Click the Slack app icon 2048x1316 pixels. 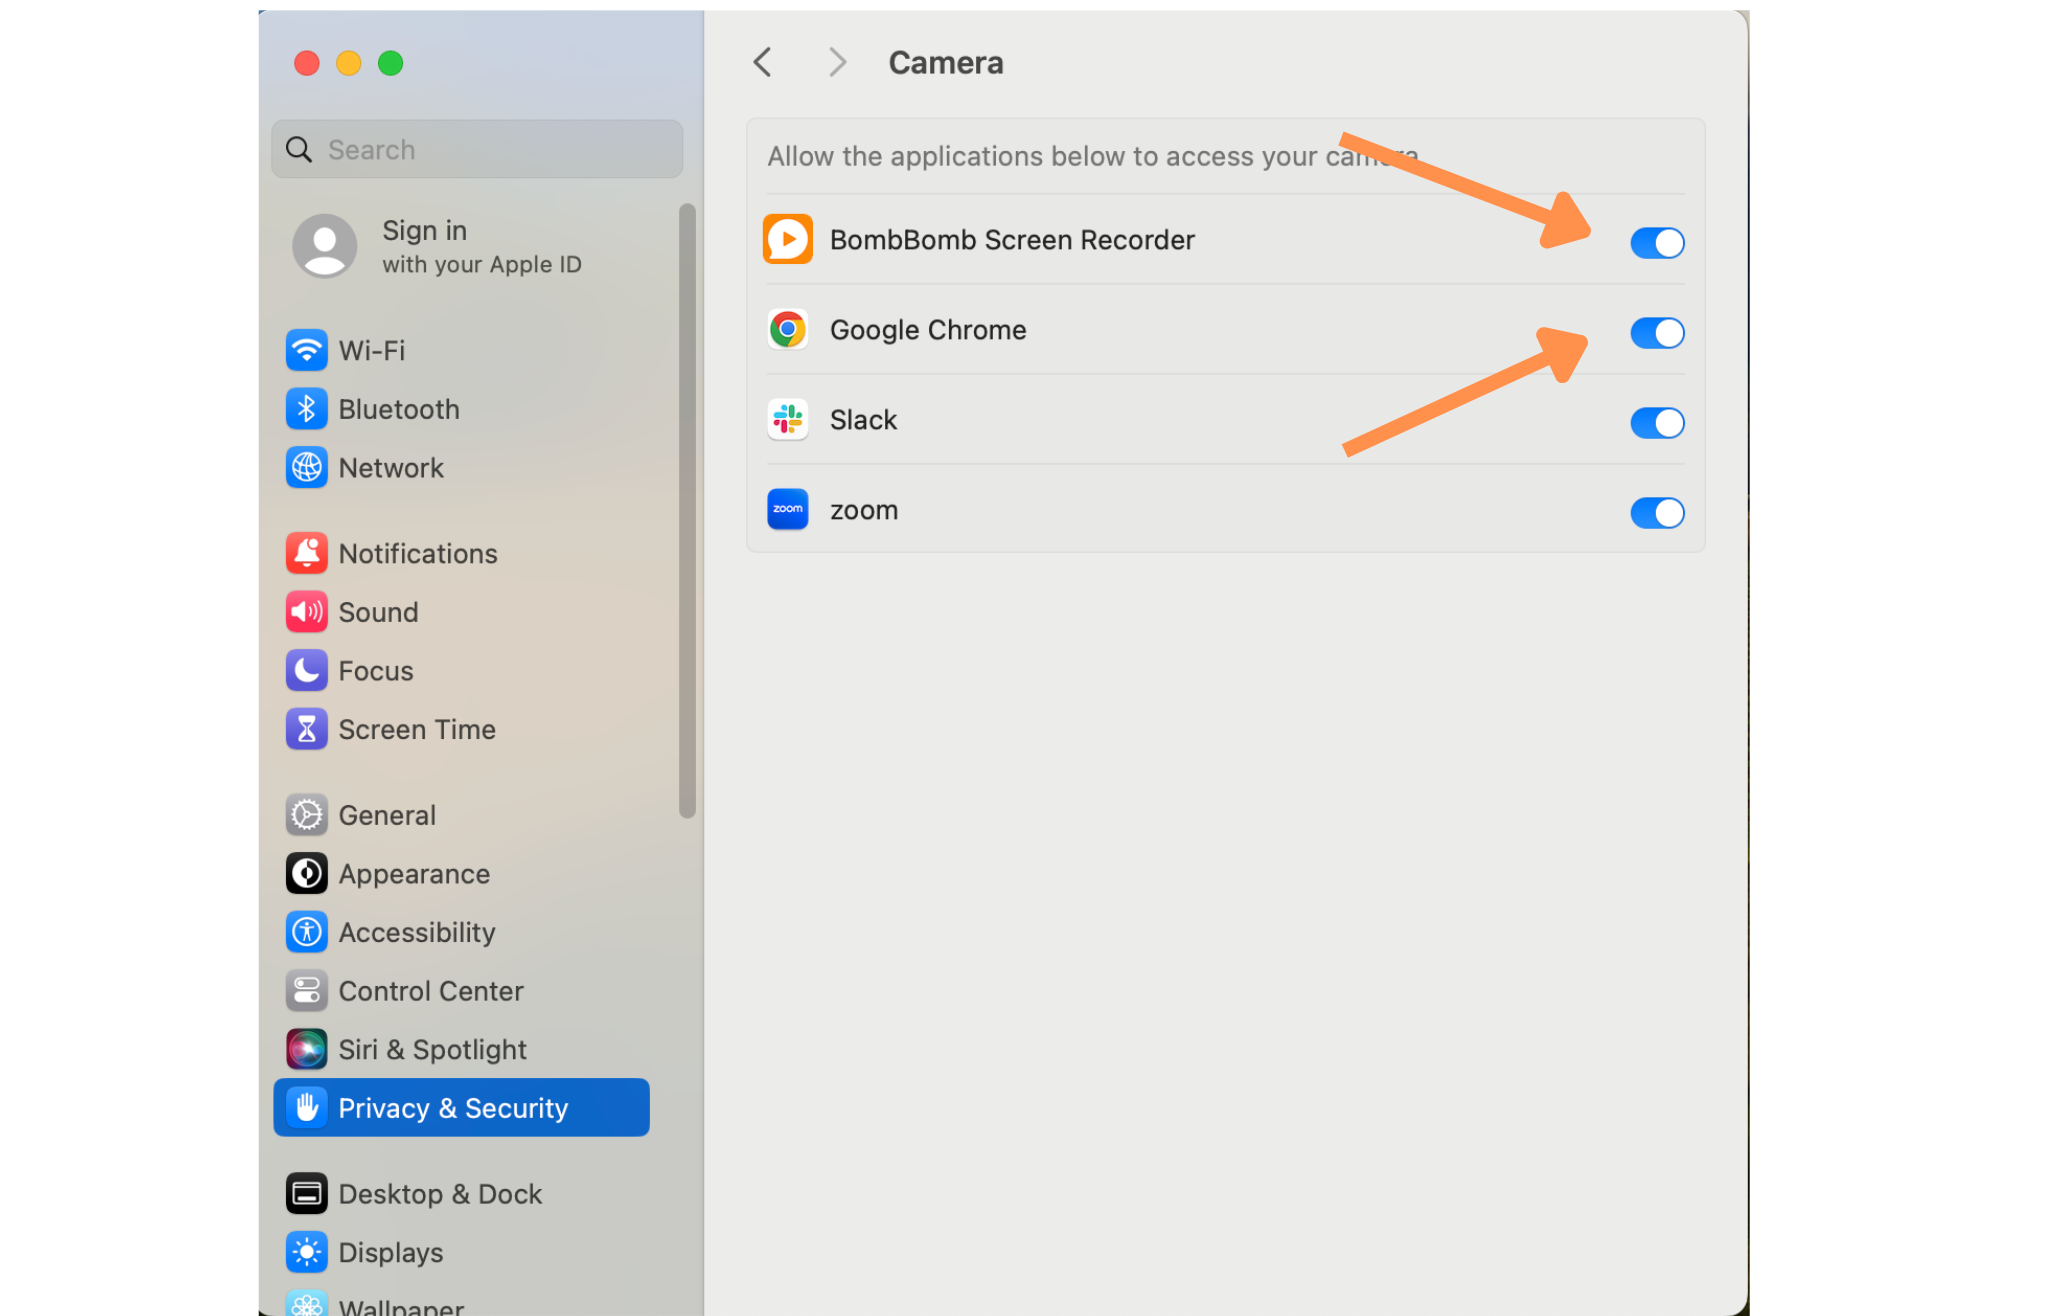point(788,420)
